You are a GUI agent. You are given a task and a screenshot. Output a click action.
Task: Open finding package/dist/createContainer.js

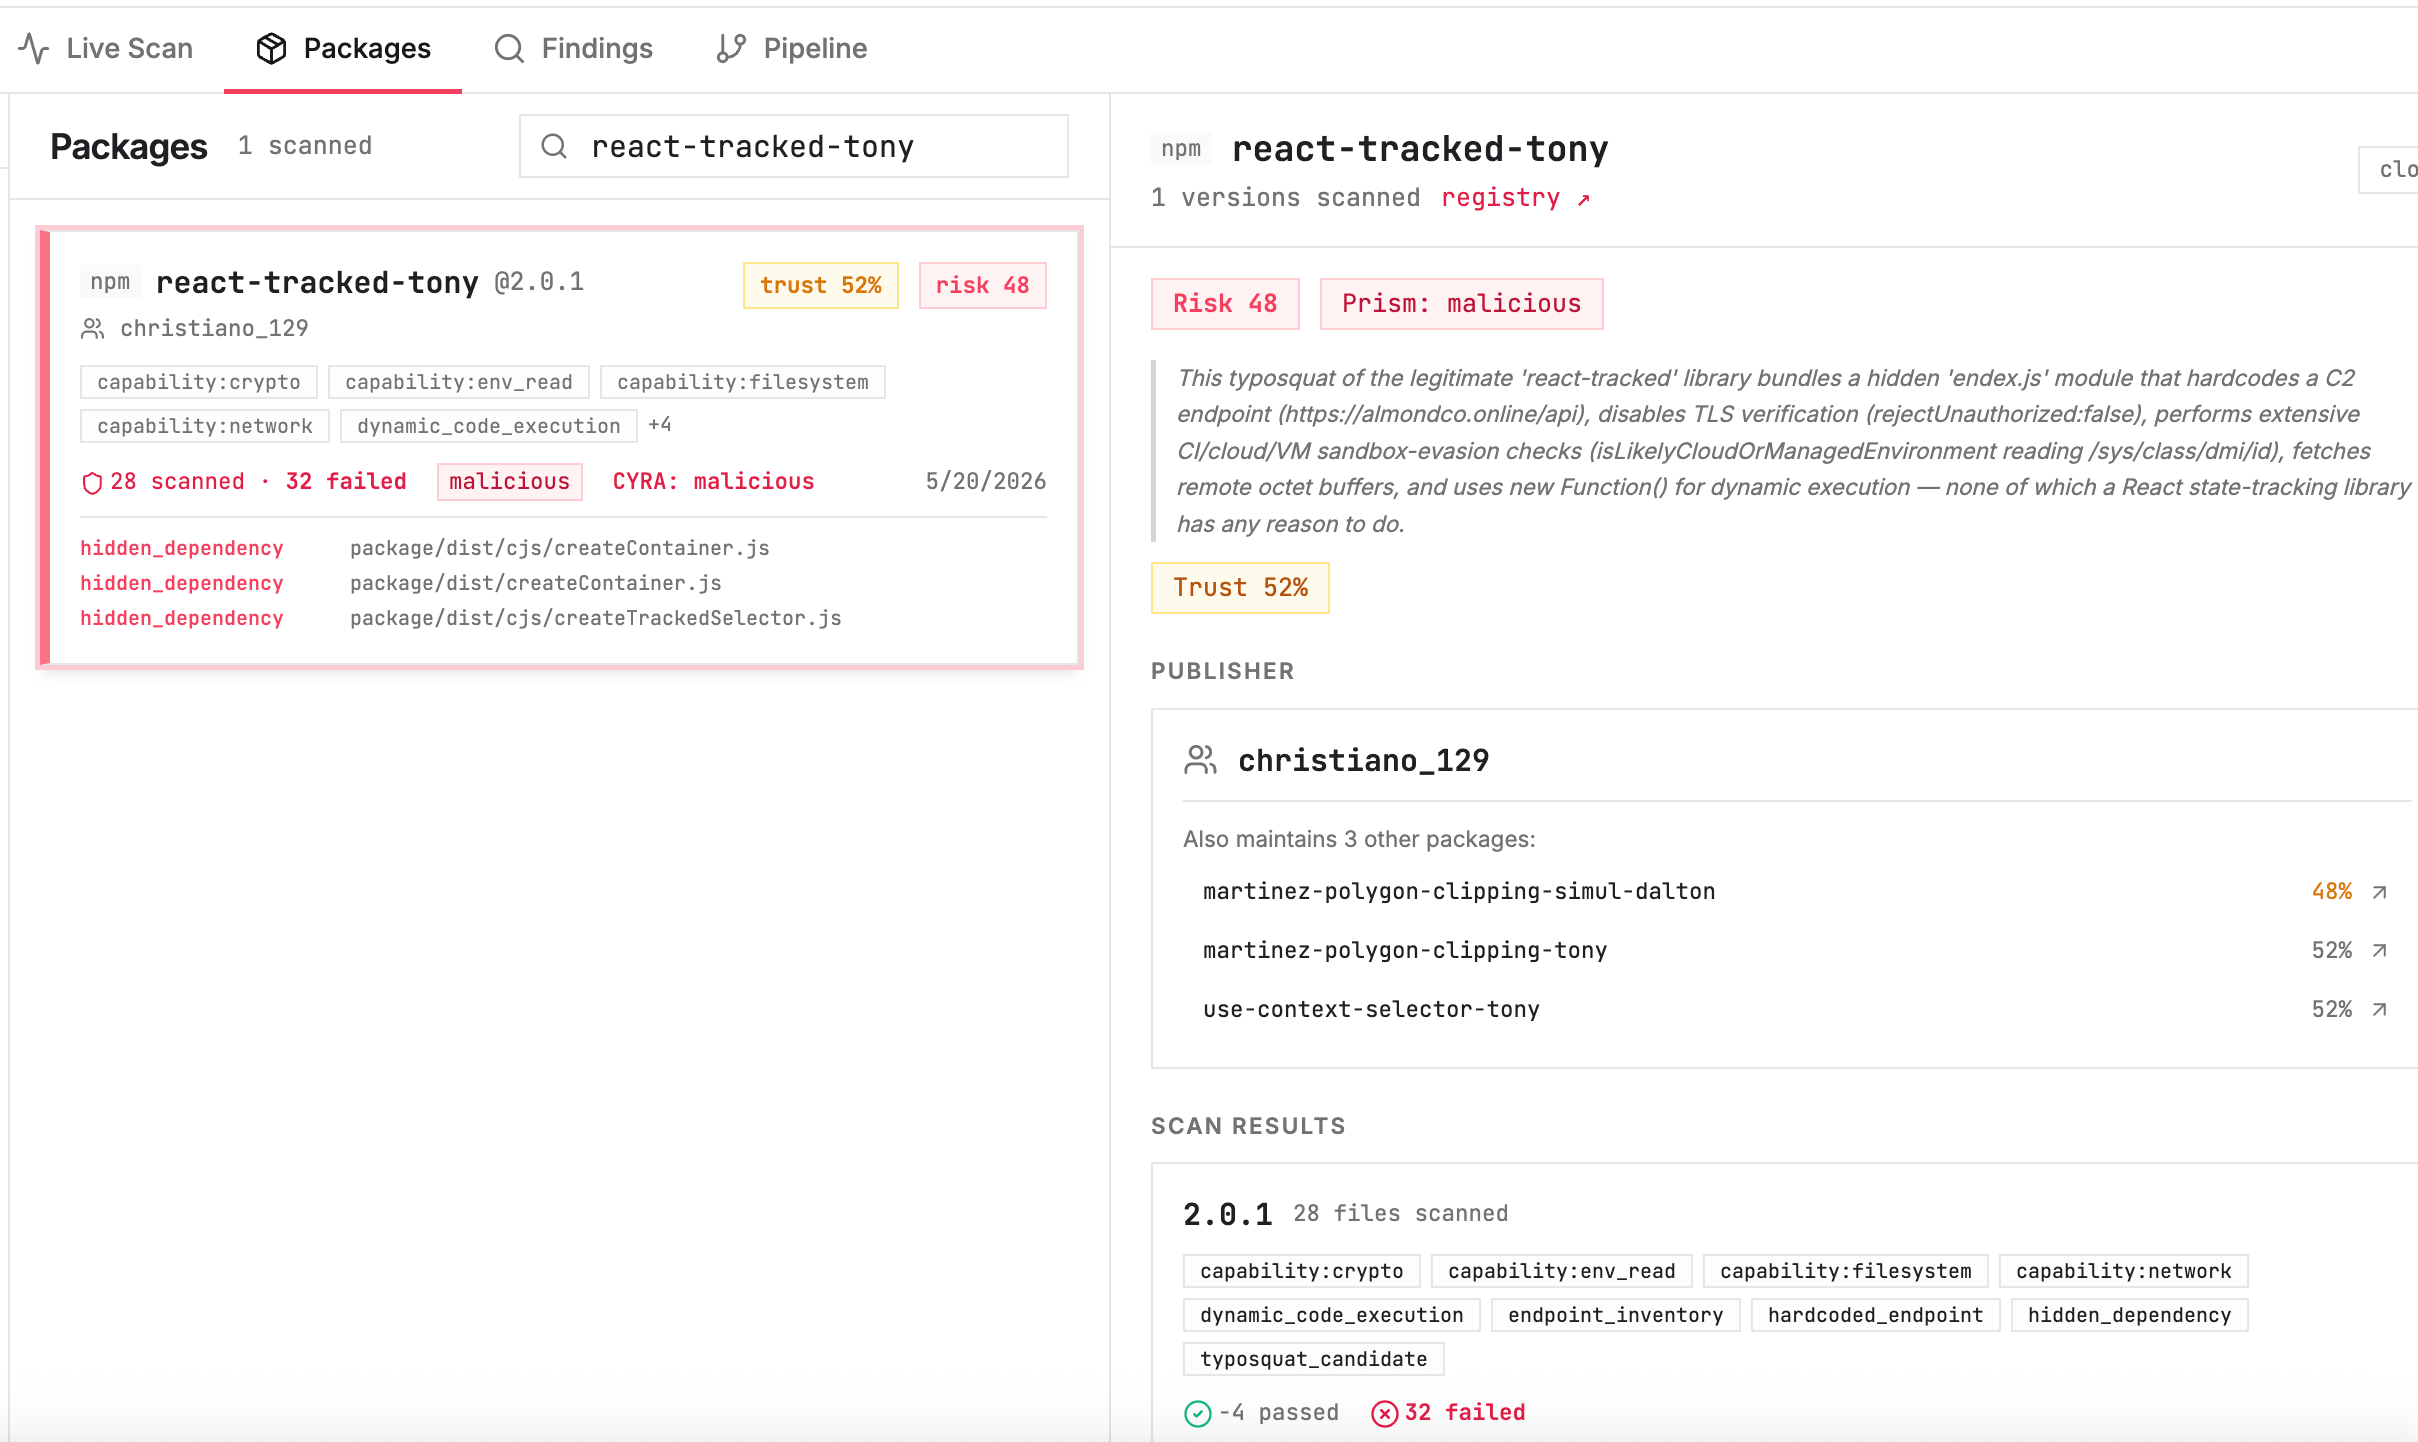click(536, 583)
